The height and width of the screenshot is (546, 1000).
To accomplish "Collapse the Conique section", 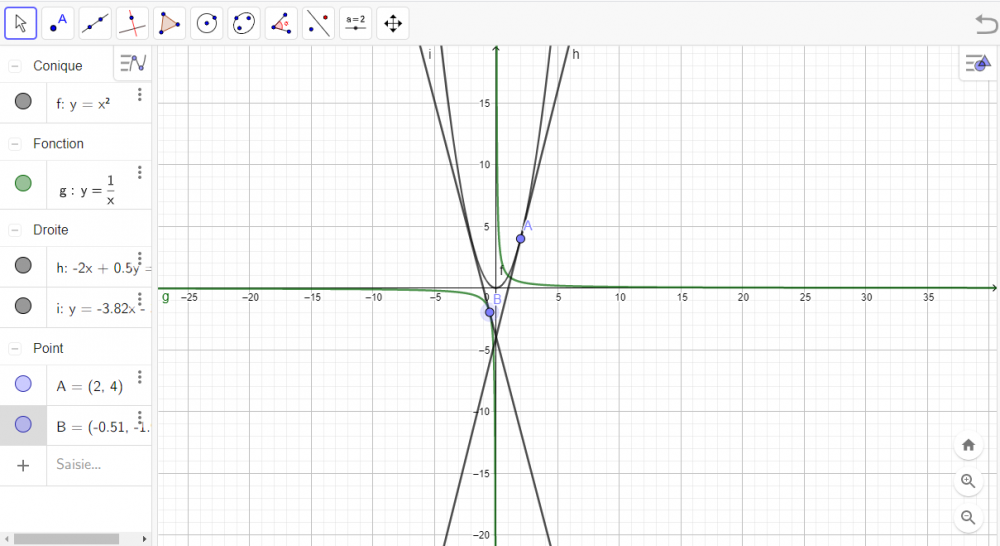I will (15, 66).
